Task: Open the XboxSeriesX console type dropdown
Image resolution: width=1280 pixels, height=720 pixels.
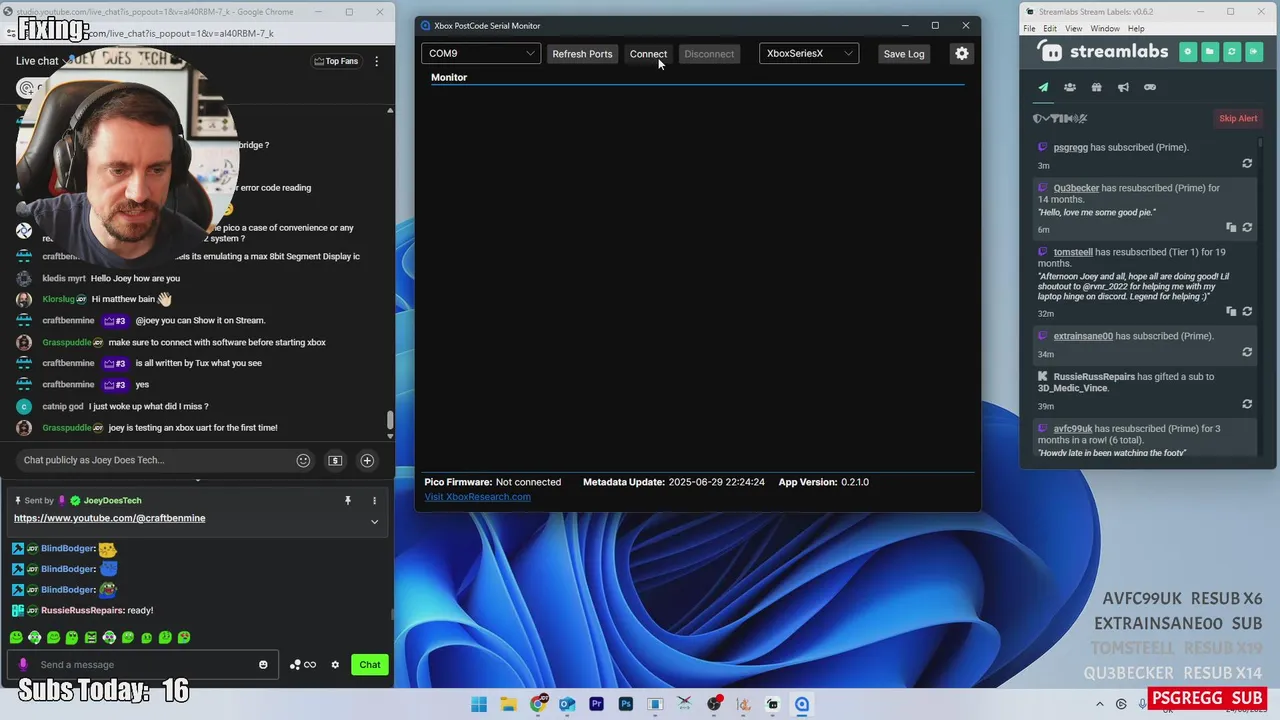Action: point(809,53)
